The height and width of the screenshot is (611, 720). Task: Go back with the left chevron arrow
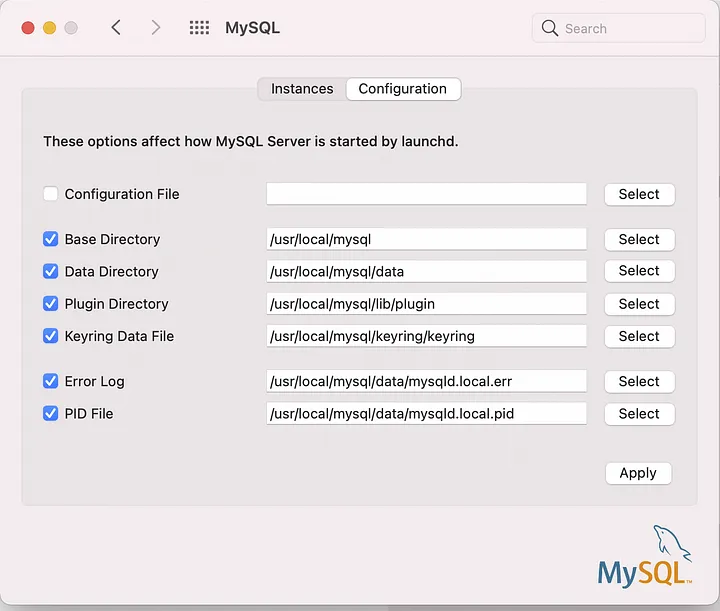[x=116, y=28]
